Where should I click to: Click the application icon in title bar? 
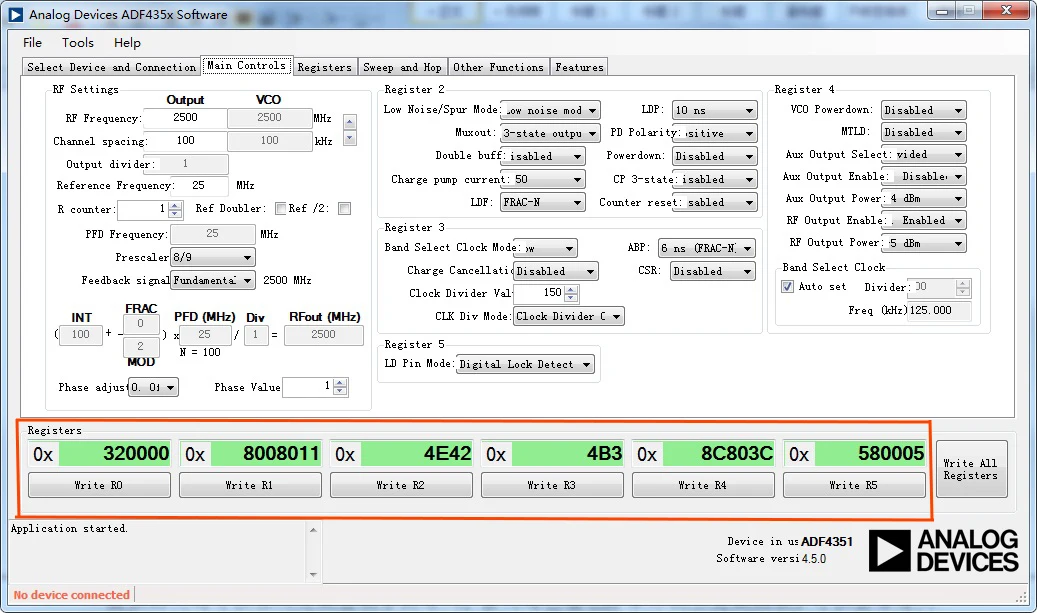tap(15, 15)
